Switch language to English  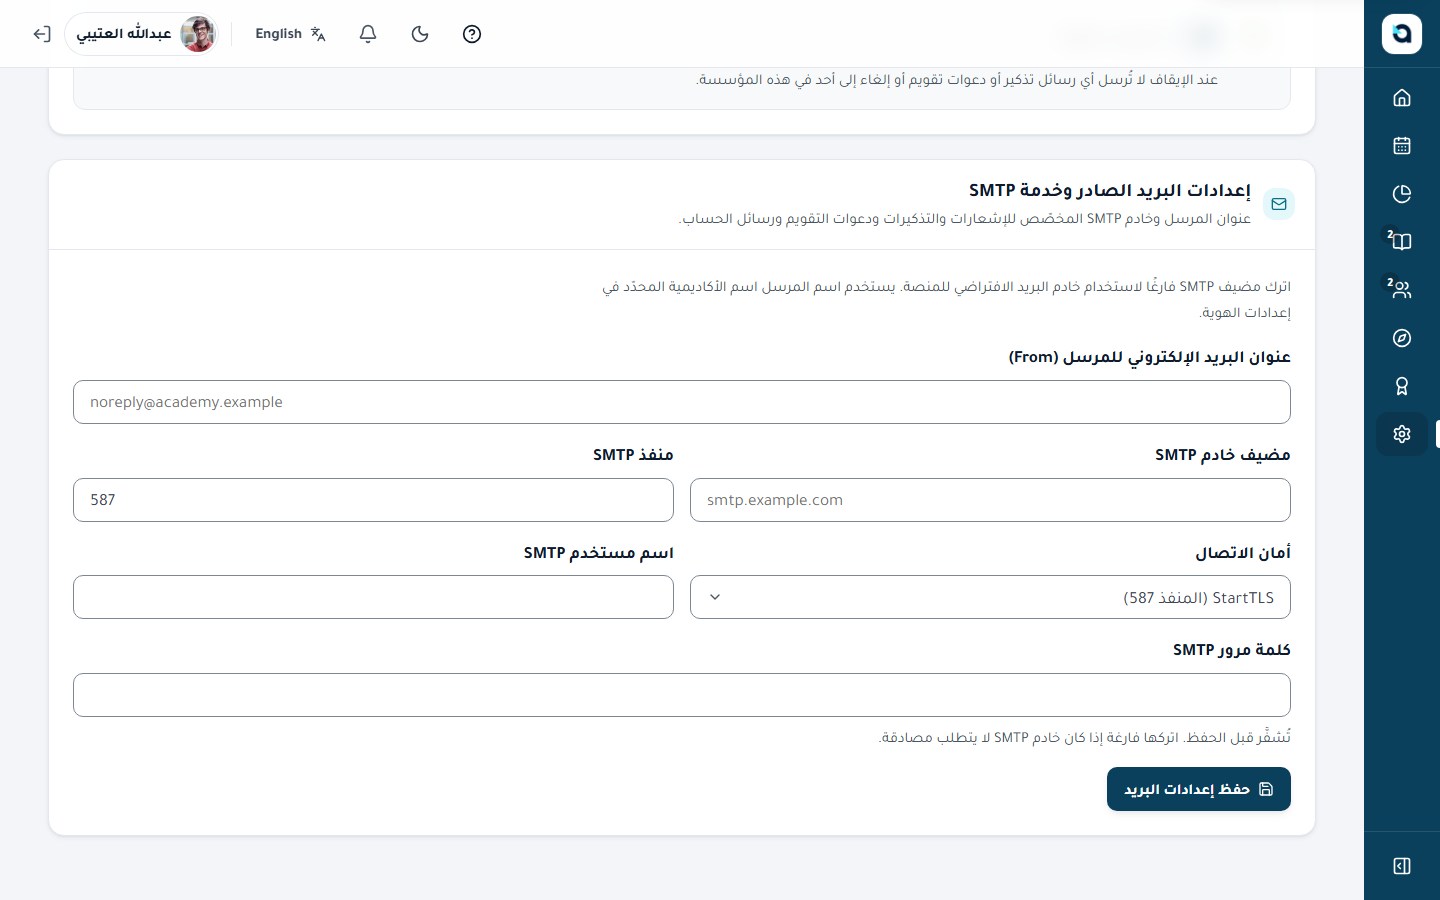(290, 34)
